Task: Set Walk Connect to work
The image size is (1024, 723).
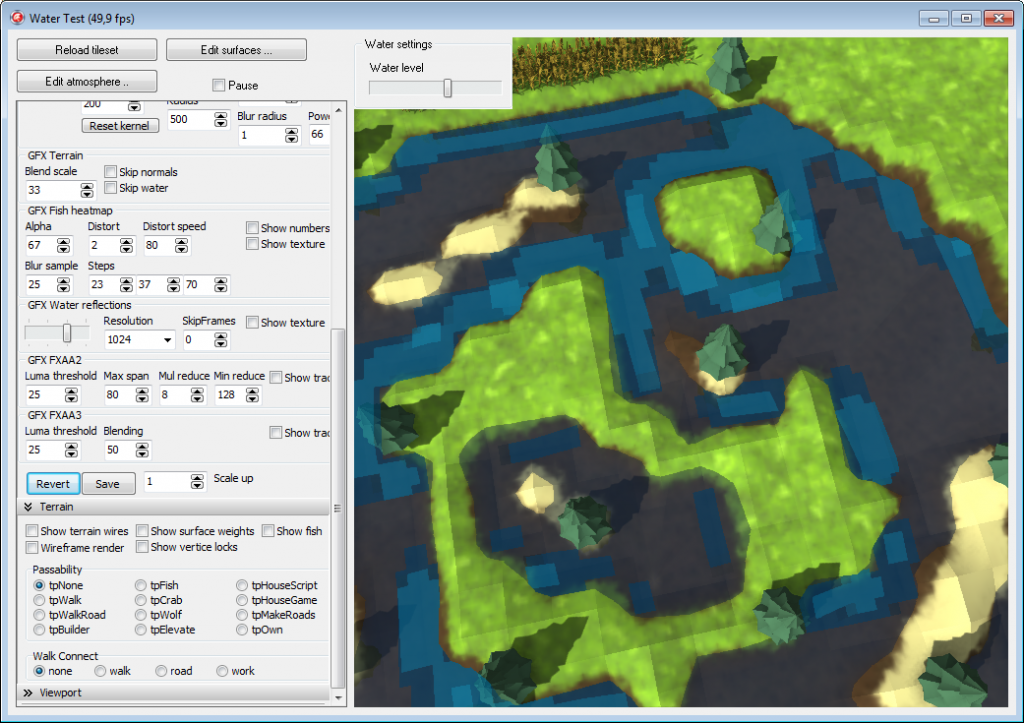Action: 222,671
